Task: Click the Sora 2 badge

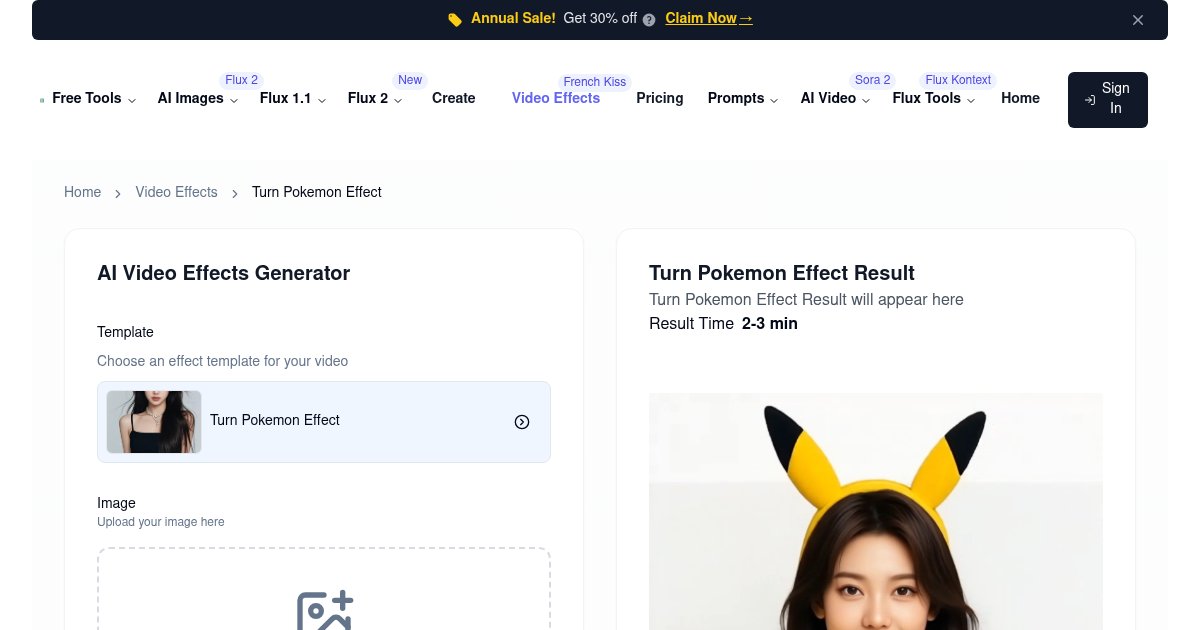Action: (872, 80)
